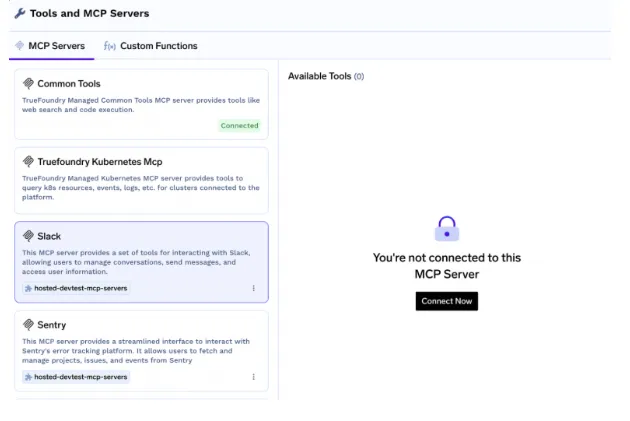Open the Slack card three-dot menu

click(254, 288)
